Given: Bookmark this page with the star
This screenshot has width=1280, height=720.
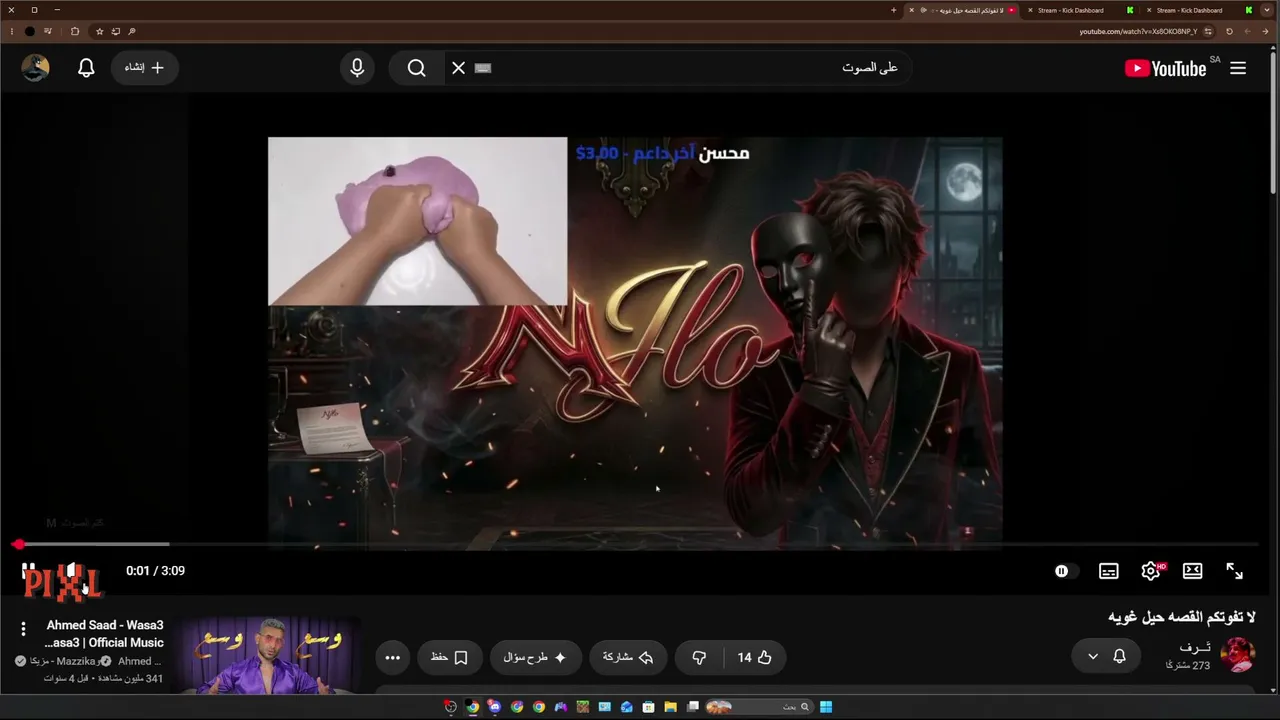Looking at the screenshot, I should click(99, 31).
